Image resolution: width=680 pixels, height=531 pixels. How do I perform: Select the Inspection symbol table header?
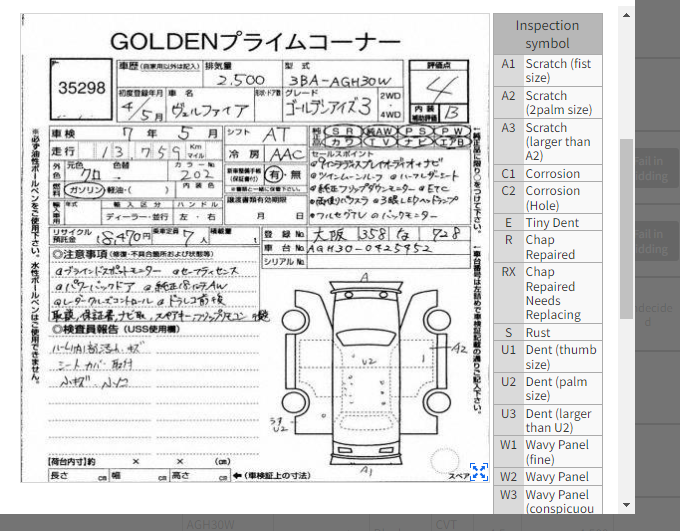tap(547, 34)
